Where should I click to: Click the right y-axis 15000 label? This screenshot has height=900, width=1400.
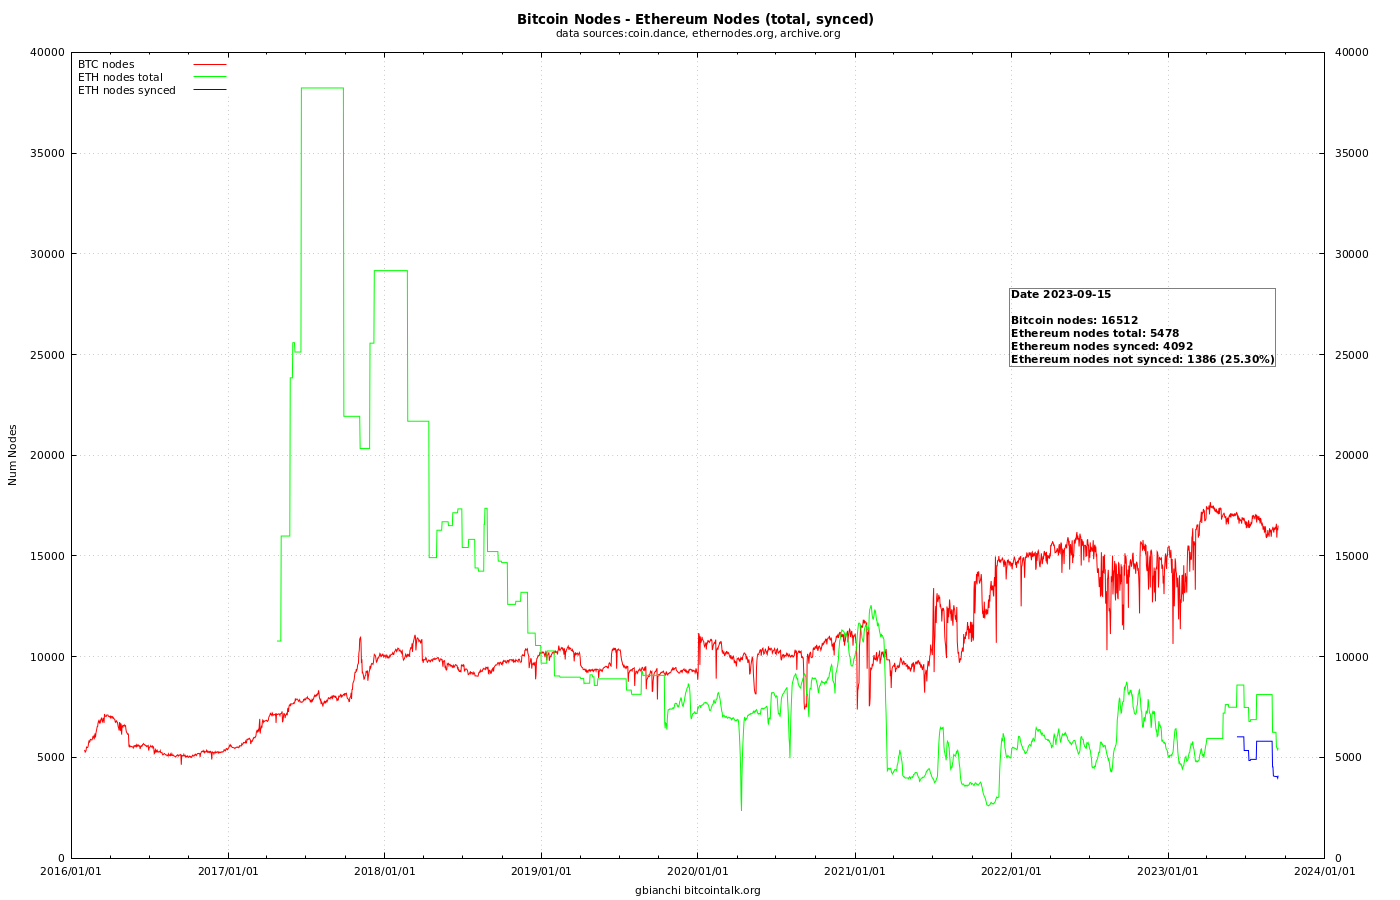coord(1350,556)
